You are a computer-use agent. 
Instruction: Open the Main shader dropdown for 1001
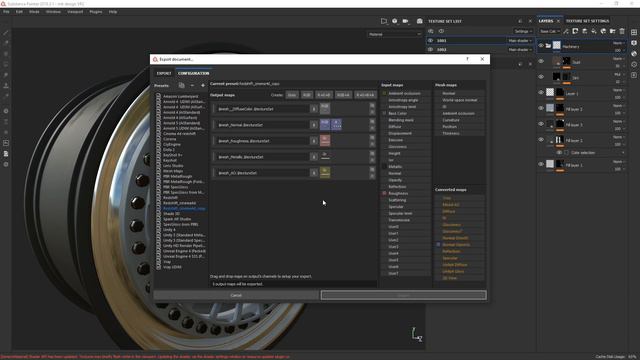point(520,40)
